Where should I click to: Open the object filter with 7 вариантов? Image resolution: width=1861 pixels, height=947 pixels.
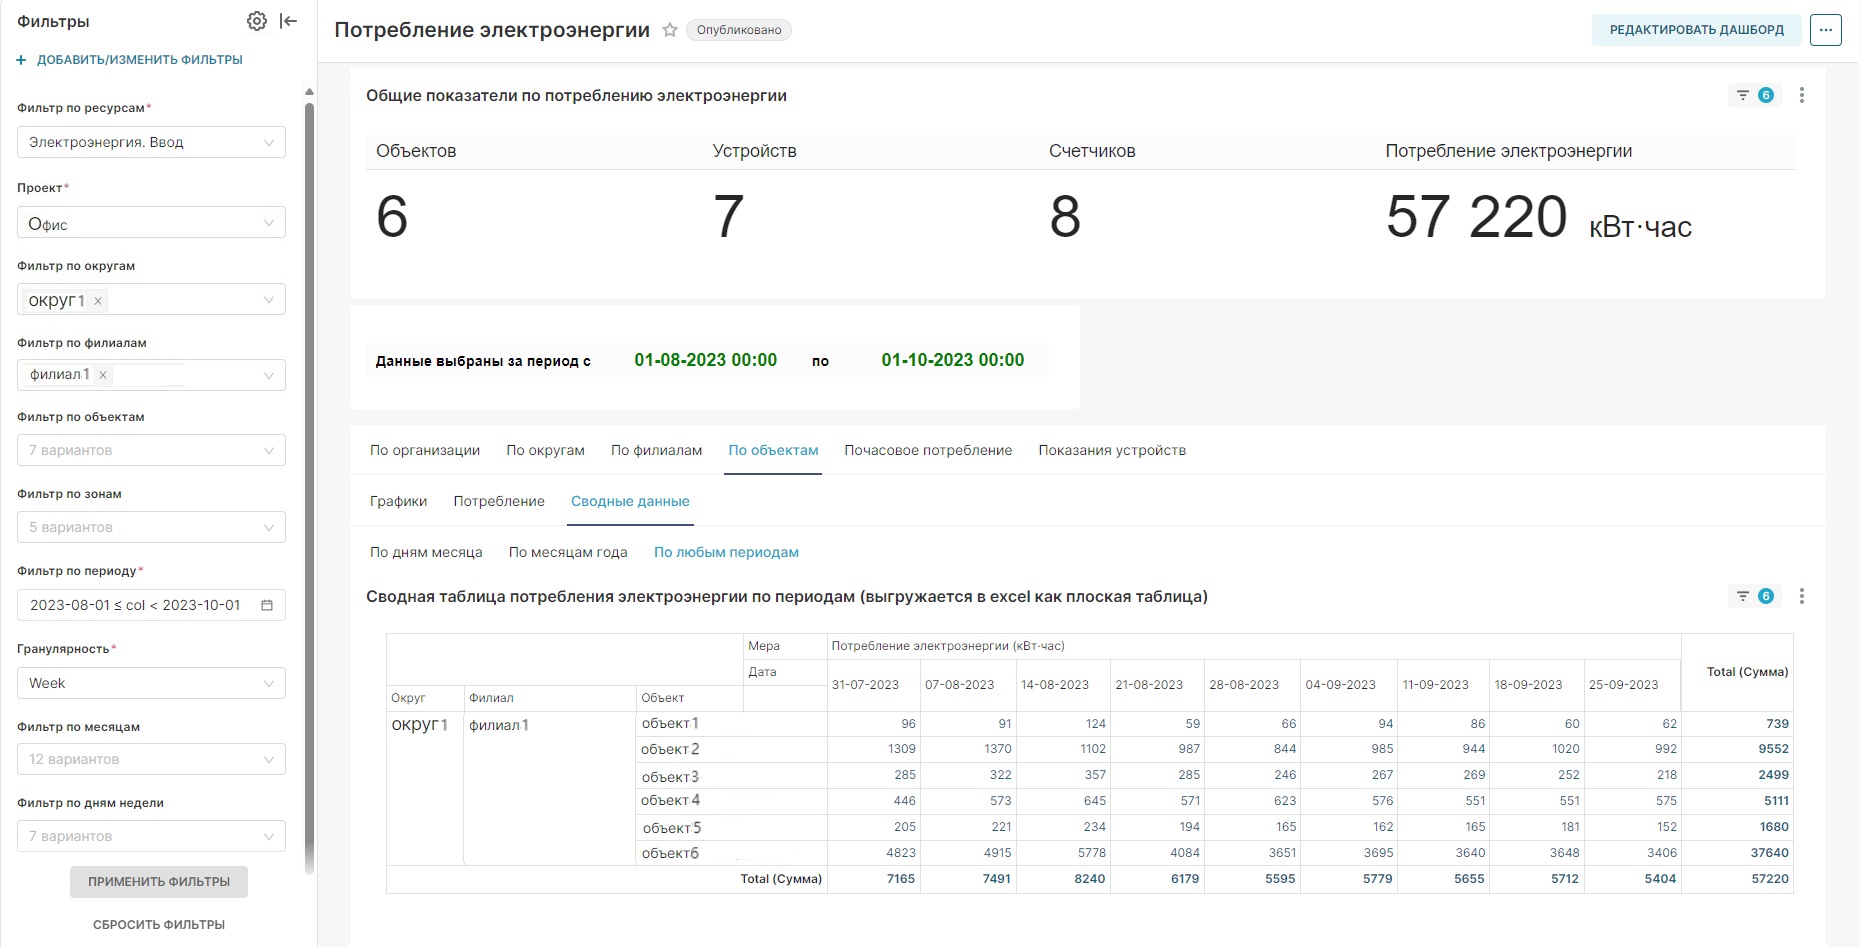click(x=151, y=450)
